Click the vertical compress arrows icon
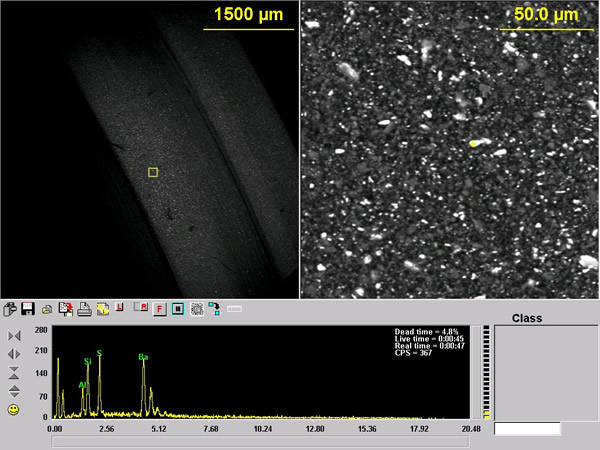600x450 pixels. 14,373
